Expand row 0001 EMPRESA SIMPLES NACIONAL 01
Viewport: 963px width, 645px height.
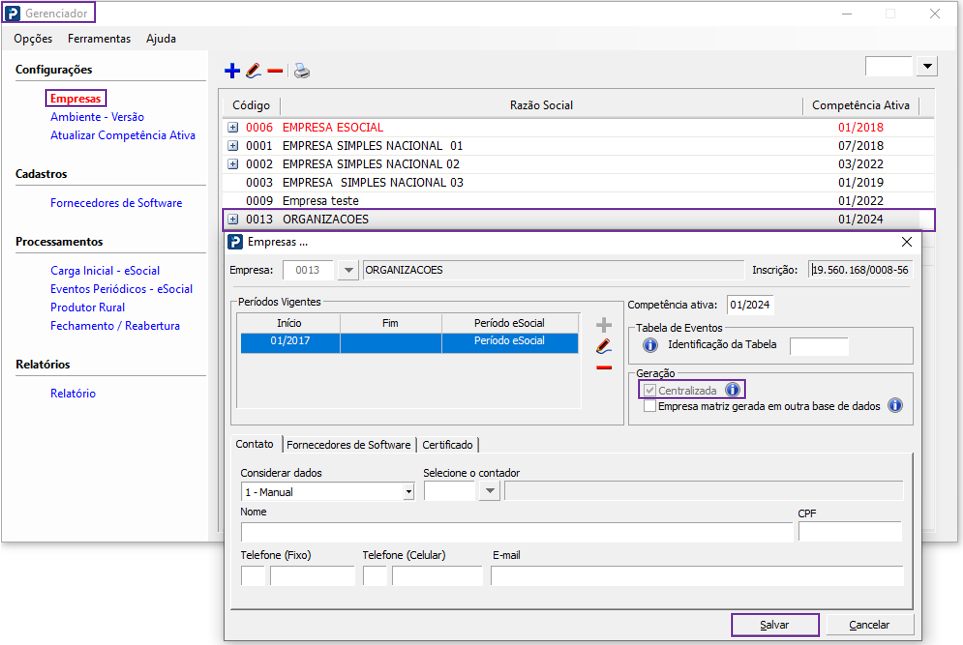(233, 146)
